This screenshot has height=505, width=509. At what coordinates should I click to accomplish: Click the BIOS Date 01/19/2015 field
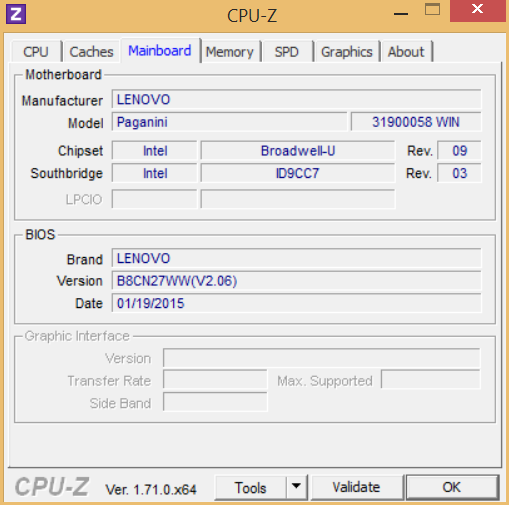(x=296, y=303)
